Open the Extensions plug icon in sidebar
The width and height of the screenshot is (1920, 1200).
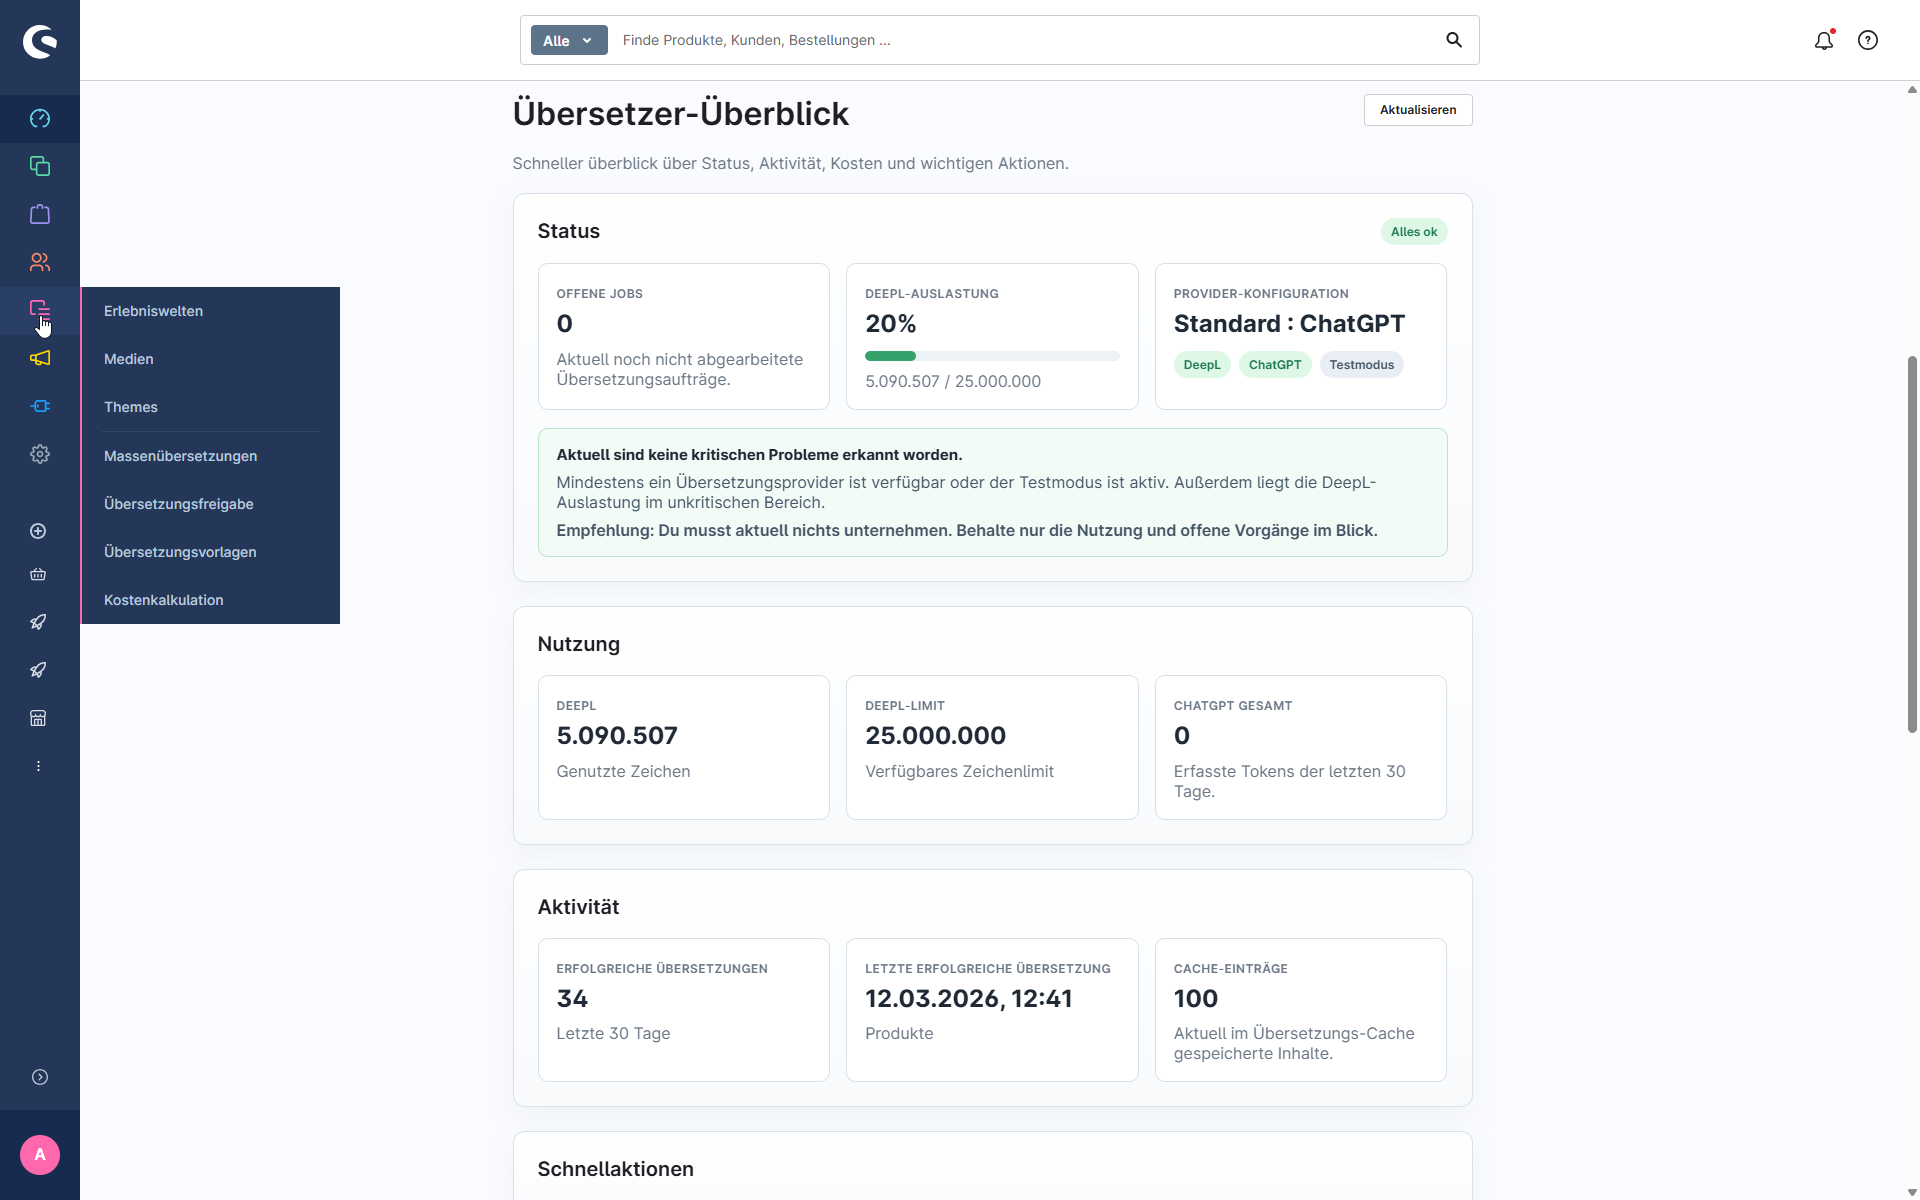tap(40, 406)
